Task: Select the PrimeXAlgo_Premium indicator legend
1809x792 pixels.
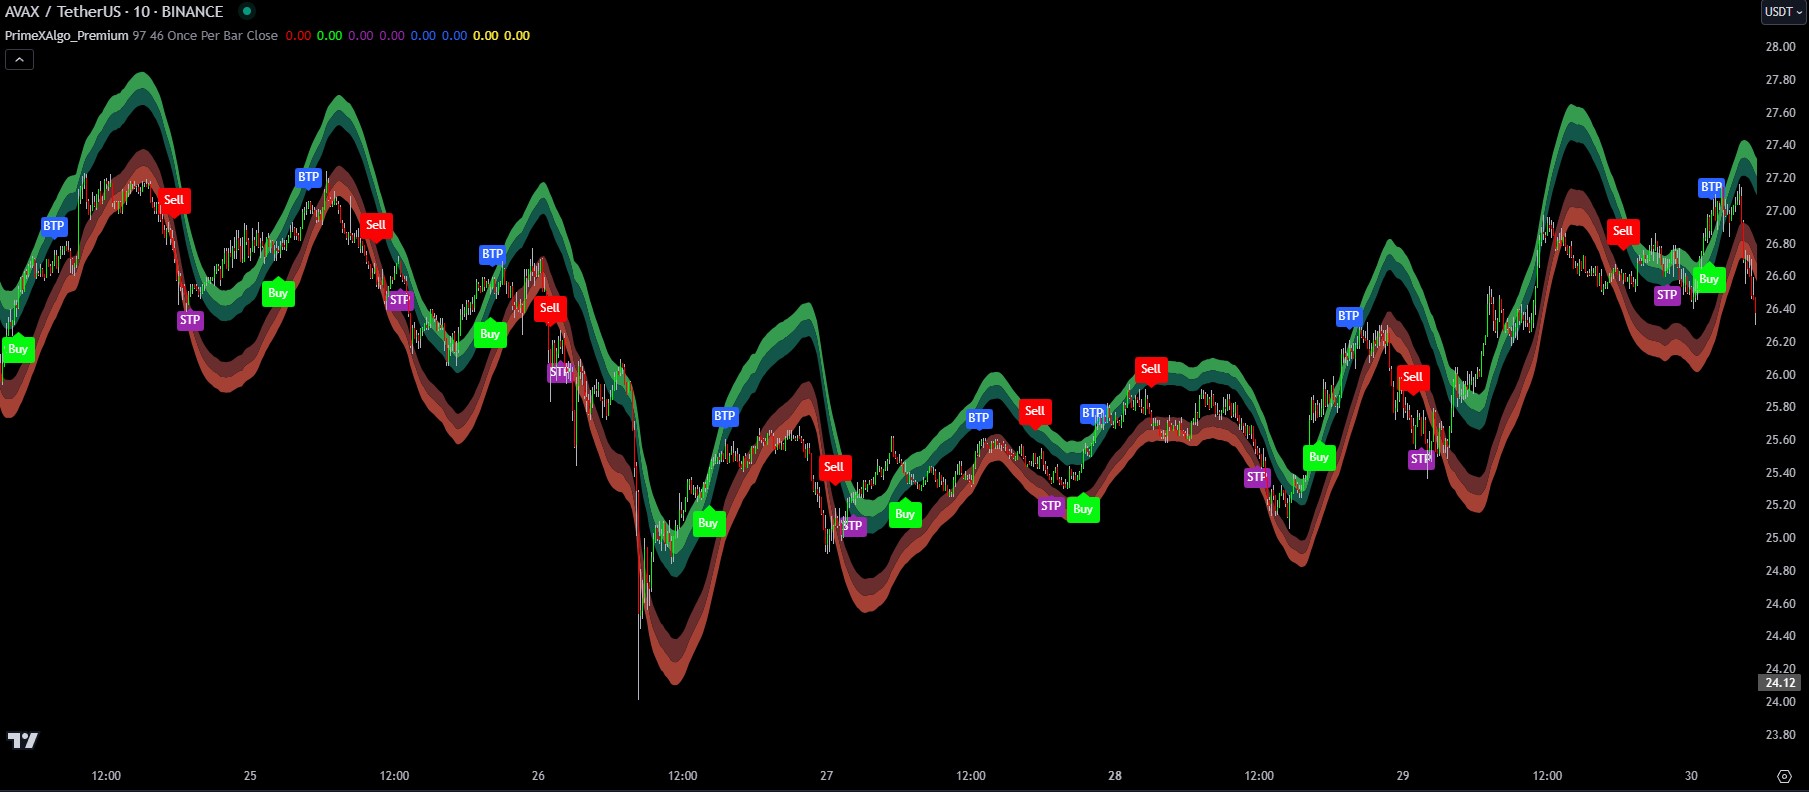Action: pos(67,36)
